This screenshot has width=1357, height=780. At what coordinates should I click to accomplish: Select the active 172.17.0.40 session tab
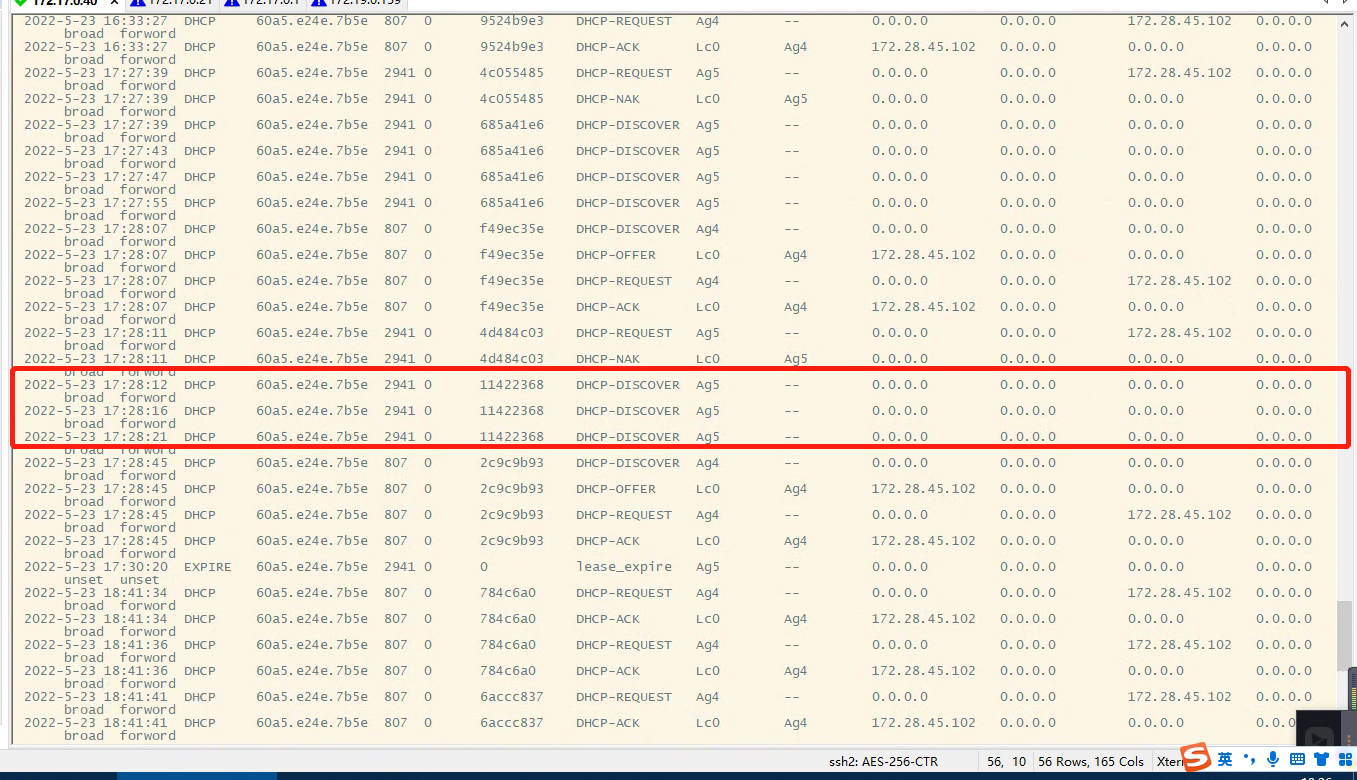64,2
